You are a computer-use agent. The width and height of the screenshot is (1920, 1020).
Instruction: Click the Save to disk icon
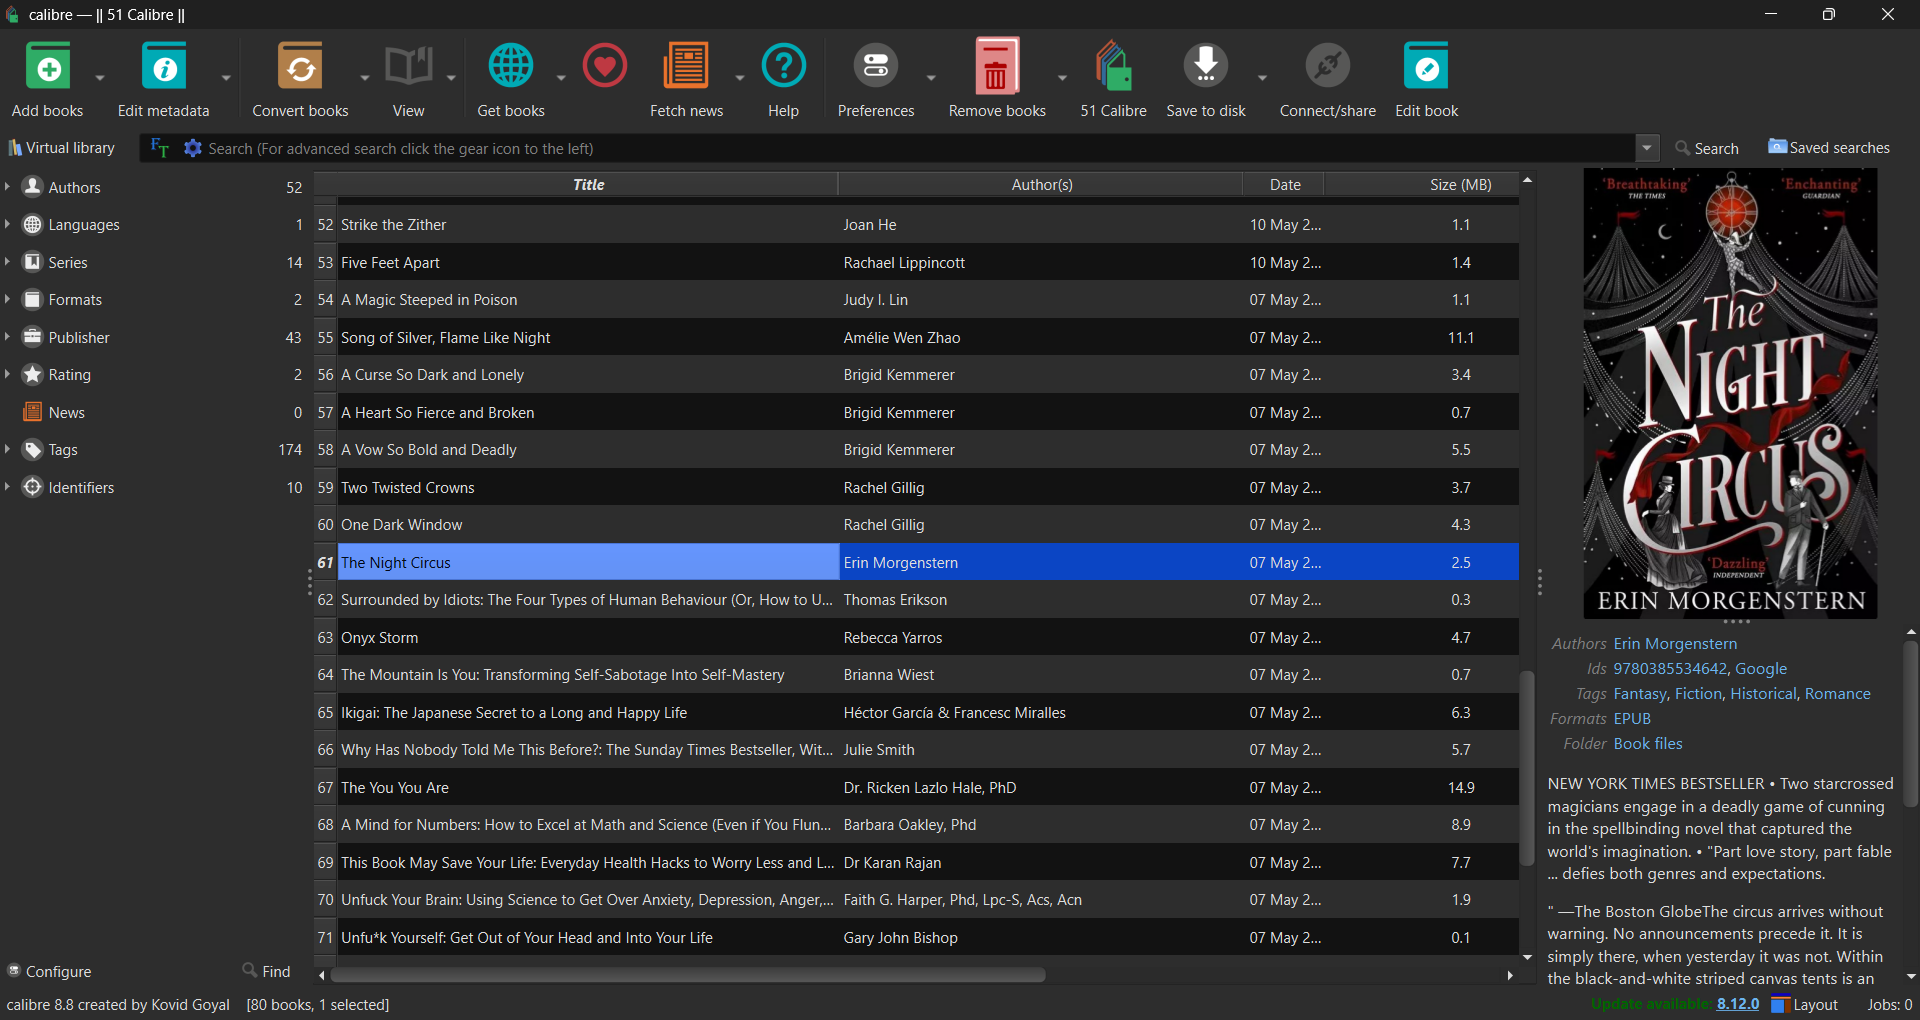(x=1205, y=68)
